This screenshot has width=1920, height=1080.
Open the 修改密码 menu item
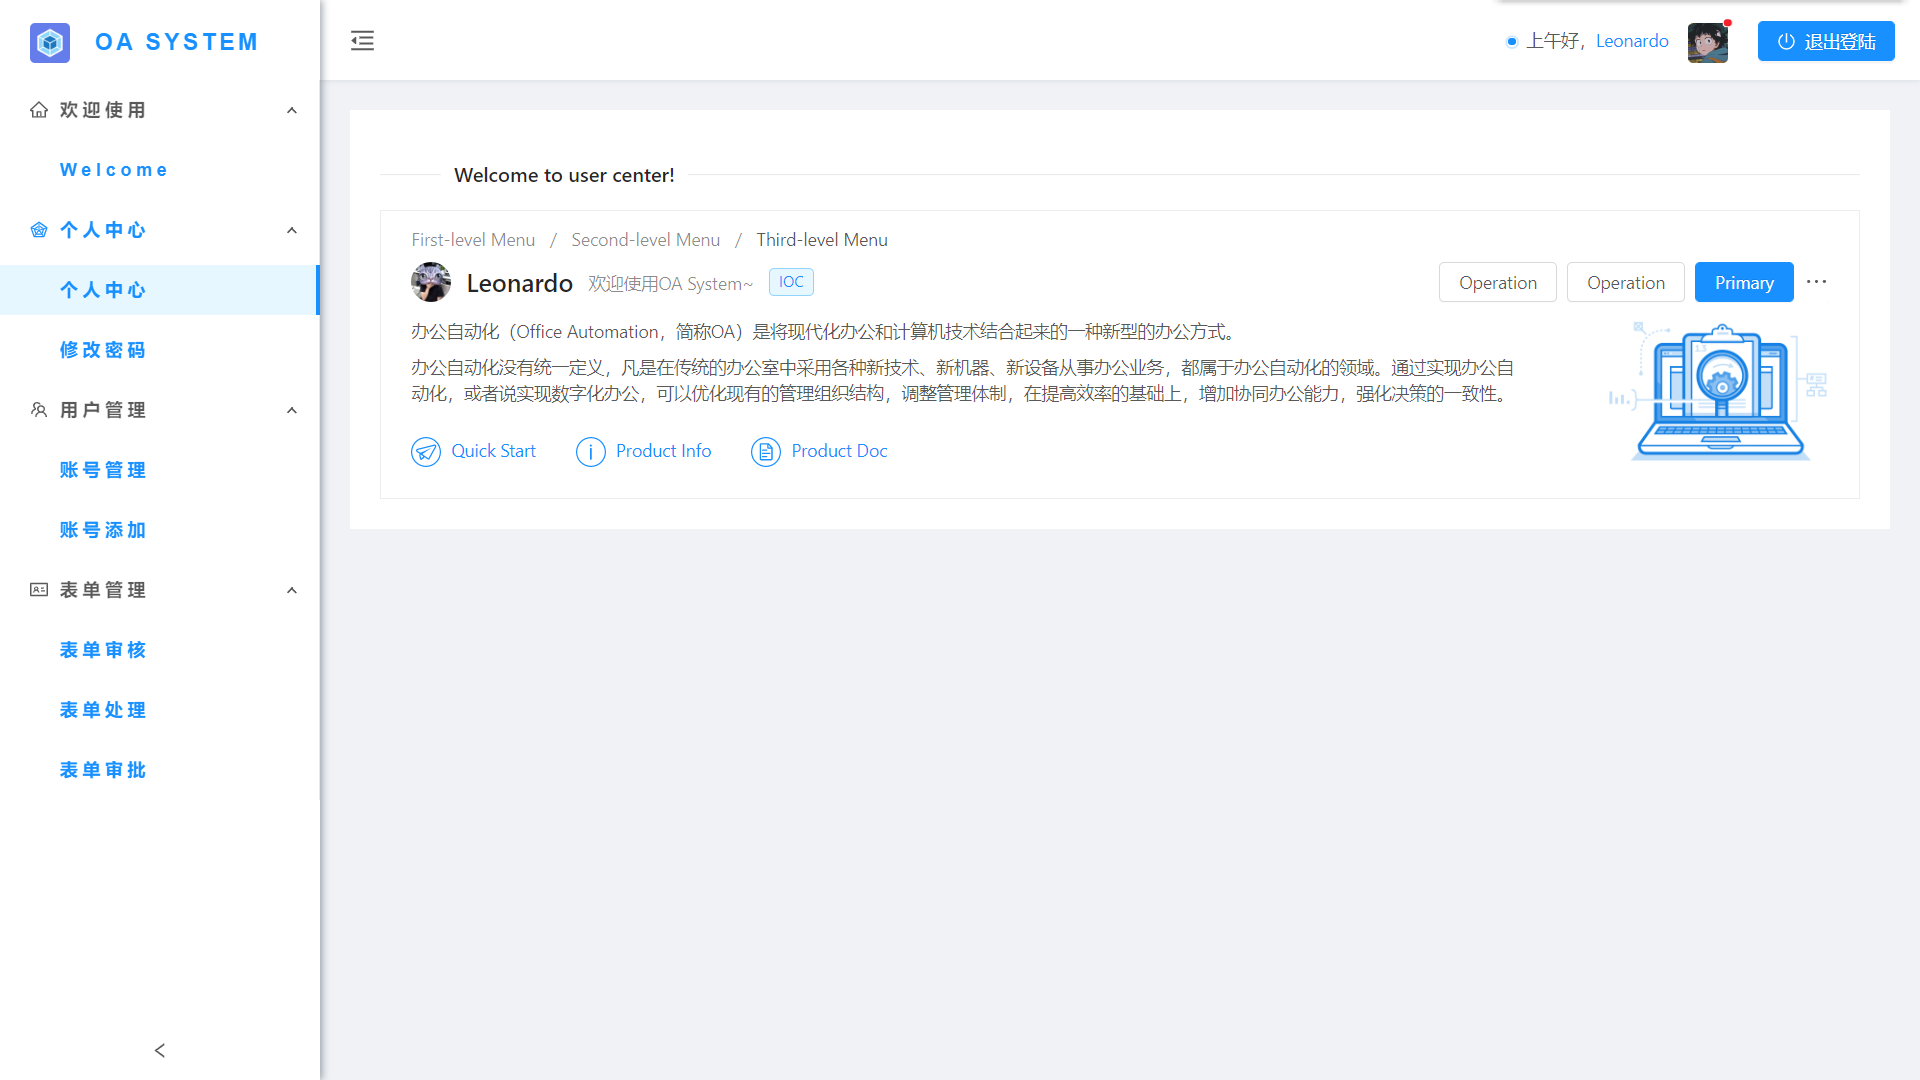(x=103, y=350)
